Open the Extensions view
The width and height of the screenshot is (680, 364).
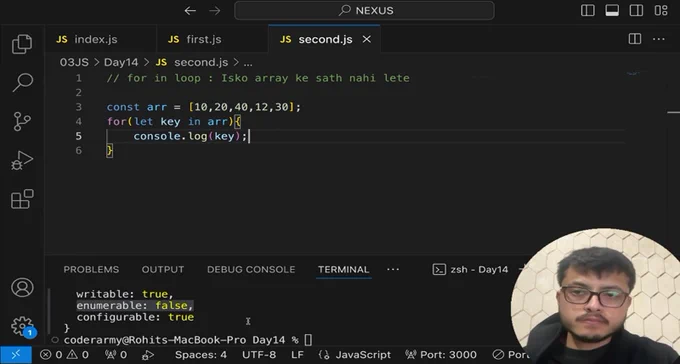[x=22, y=199]
